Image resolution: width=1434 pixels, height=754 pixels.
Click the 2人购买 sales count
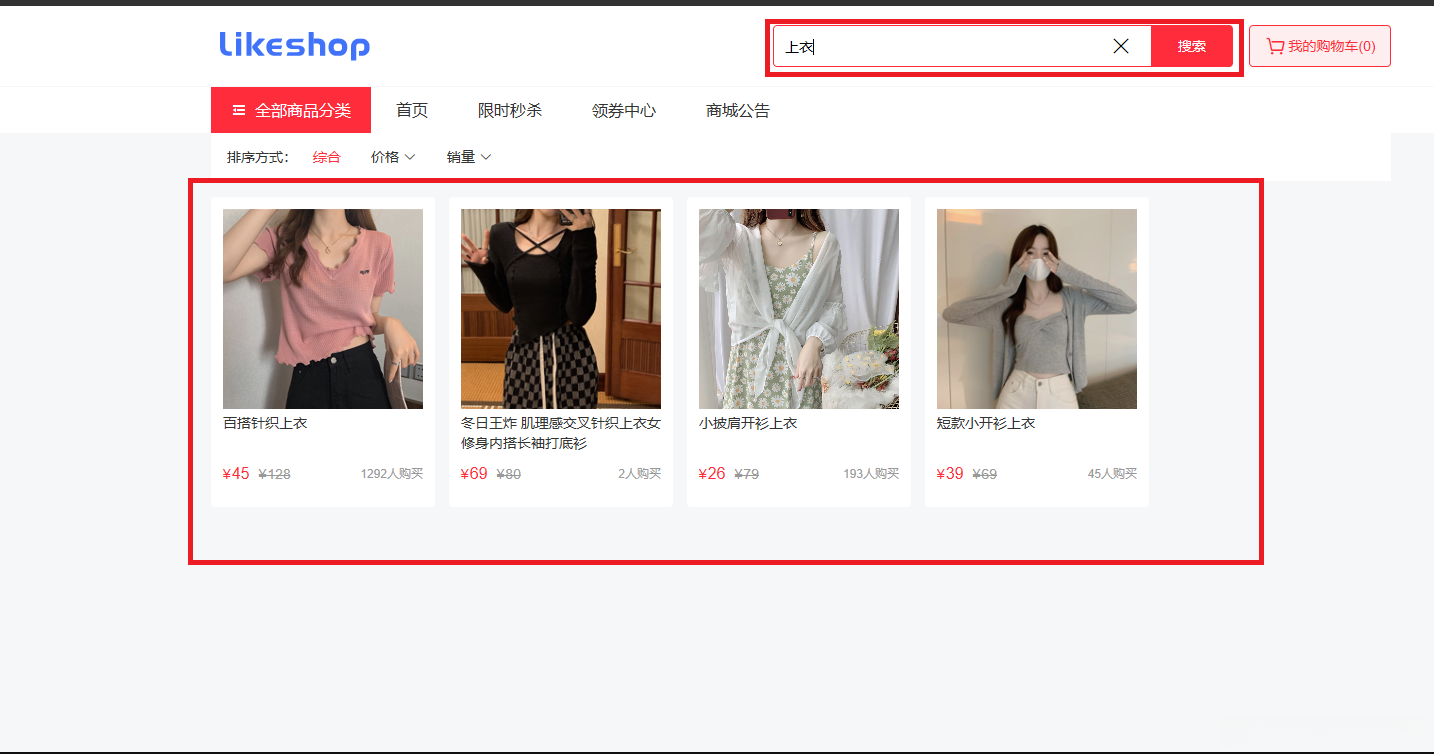639,474
